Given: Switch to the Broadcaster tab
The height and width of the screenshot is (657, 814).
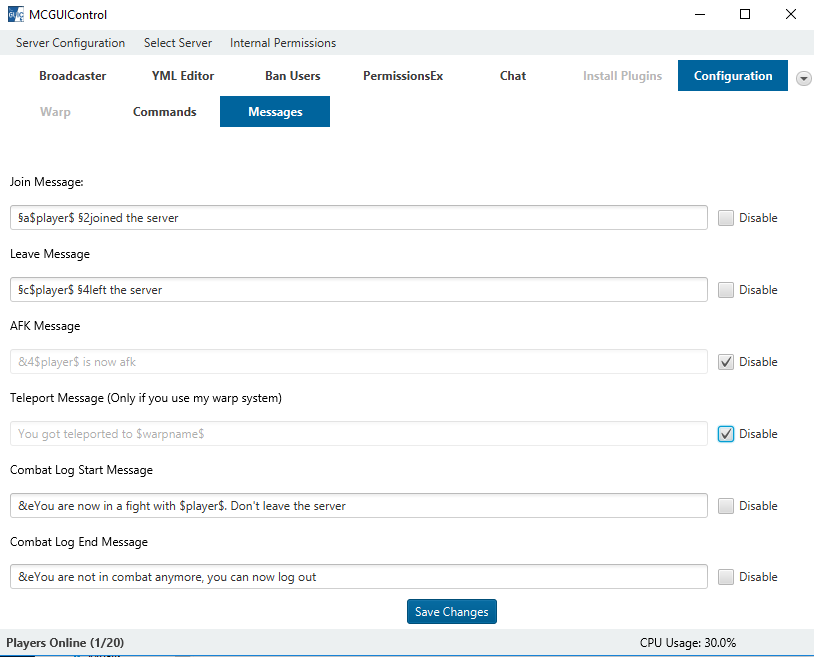Looking at the screenshot, I should coord(73,76).
